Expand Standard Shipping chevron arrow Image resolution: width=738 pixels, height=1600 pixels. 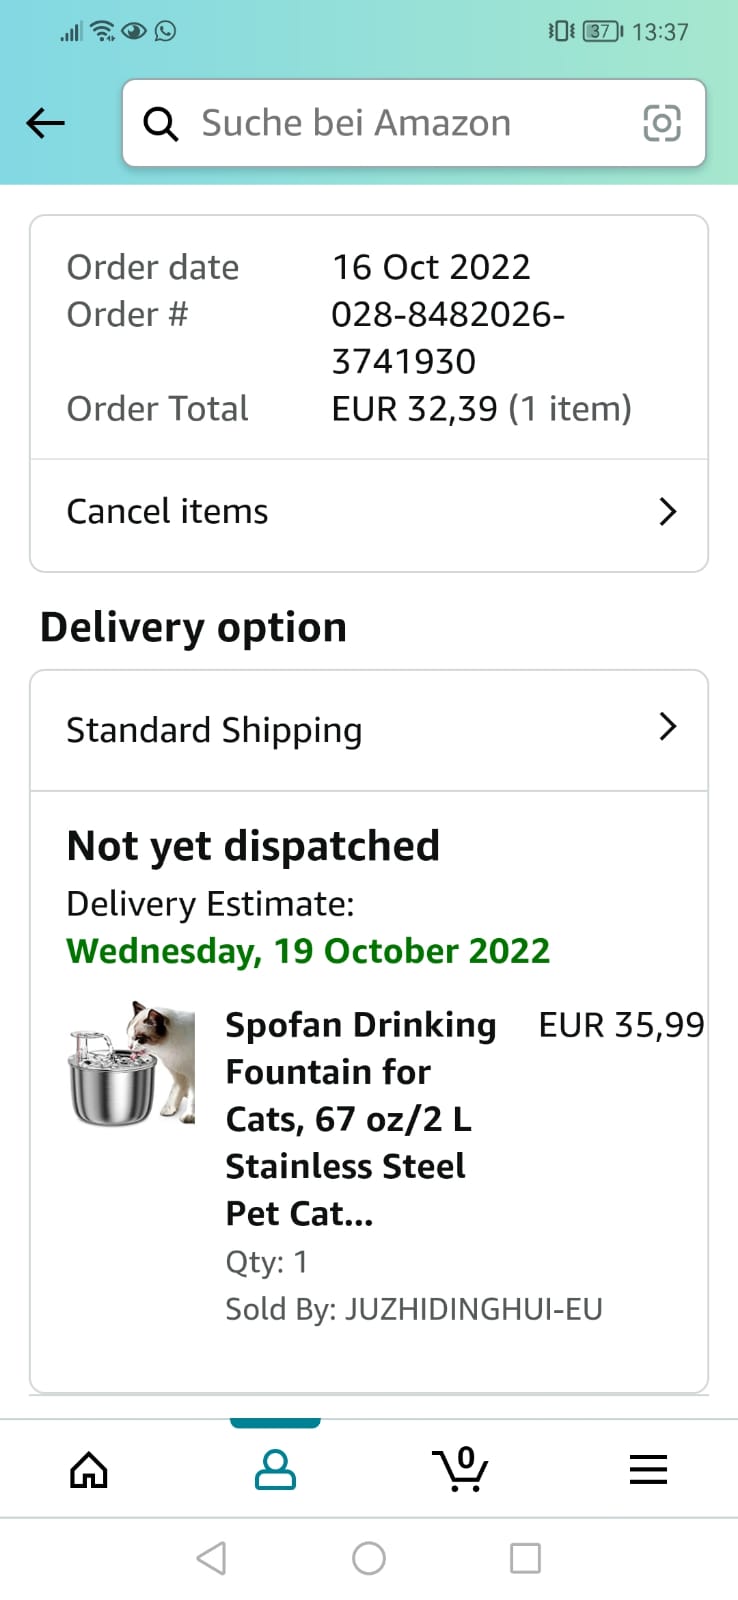click(668, 727)
